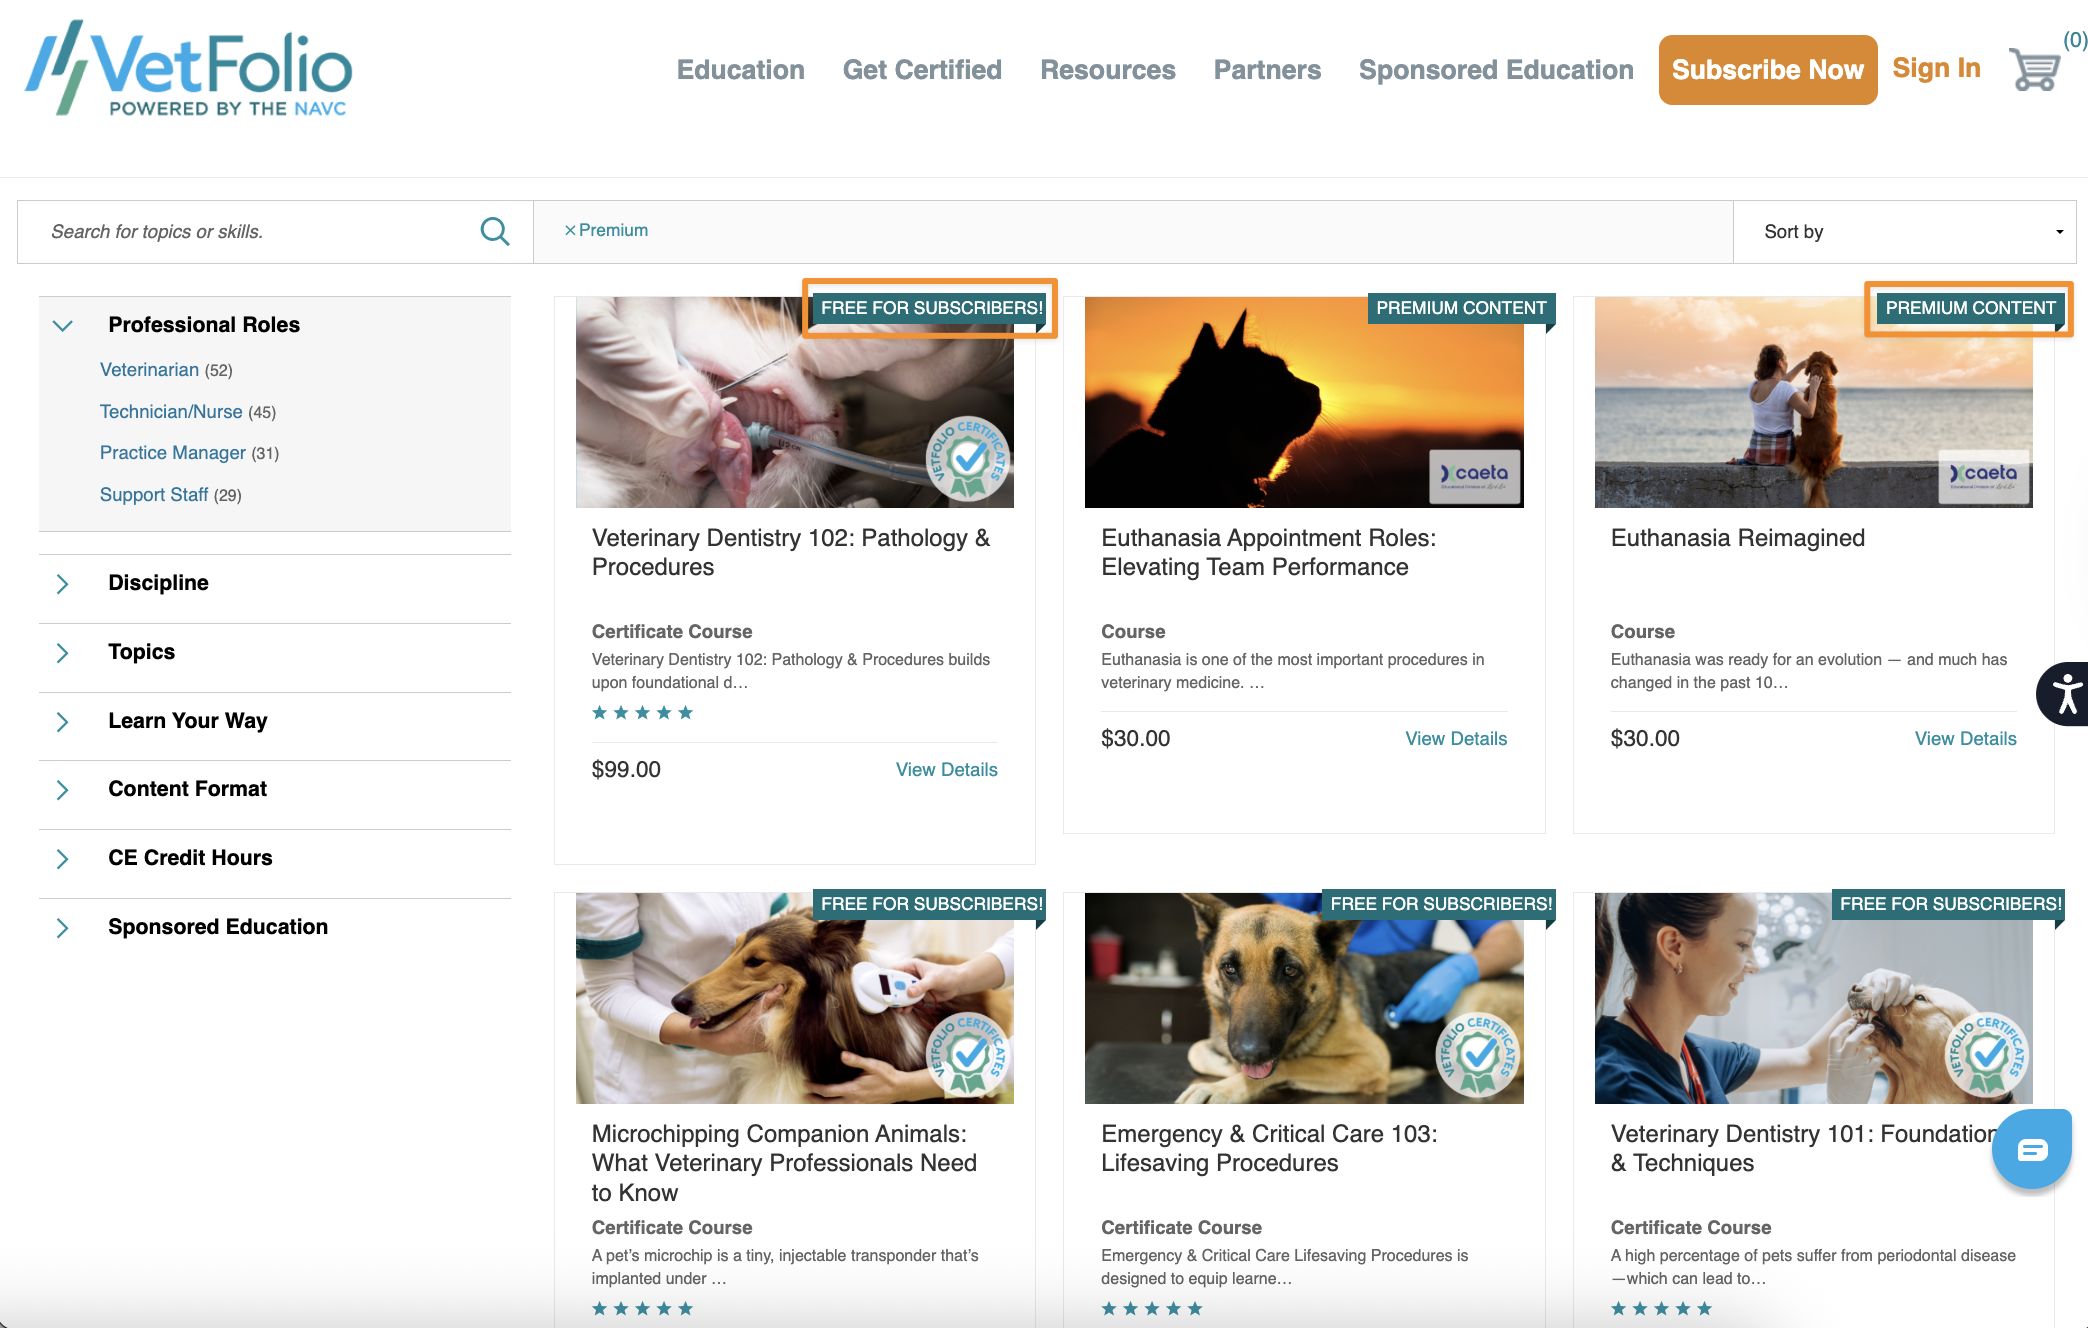Click the Sign In link
This screenshot has height=1328, width=2088.
1936,68
